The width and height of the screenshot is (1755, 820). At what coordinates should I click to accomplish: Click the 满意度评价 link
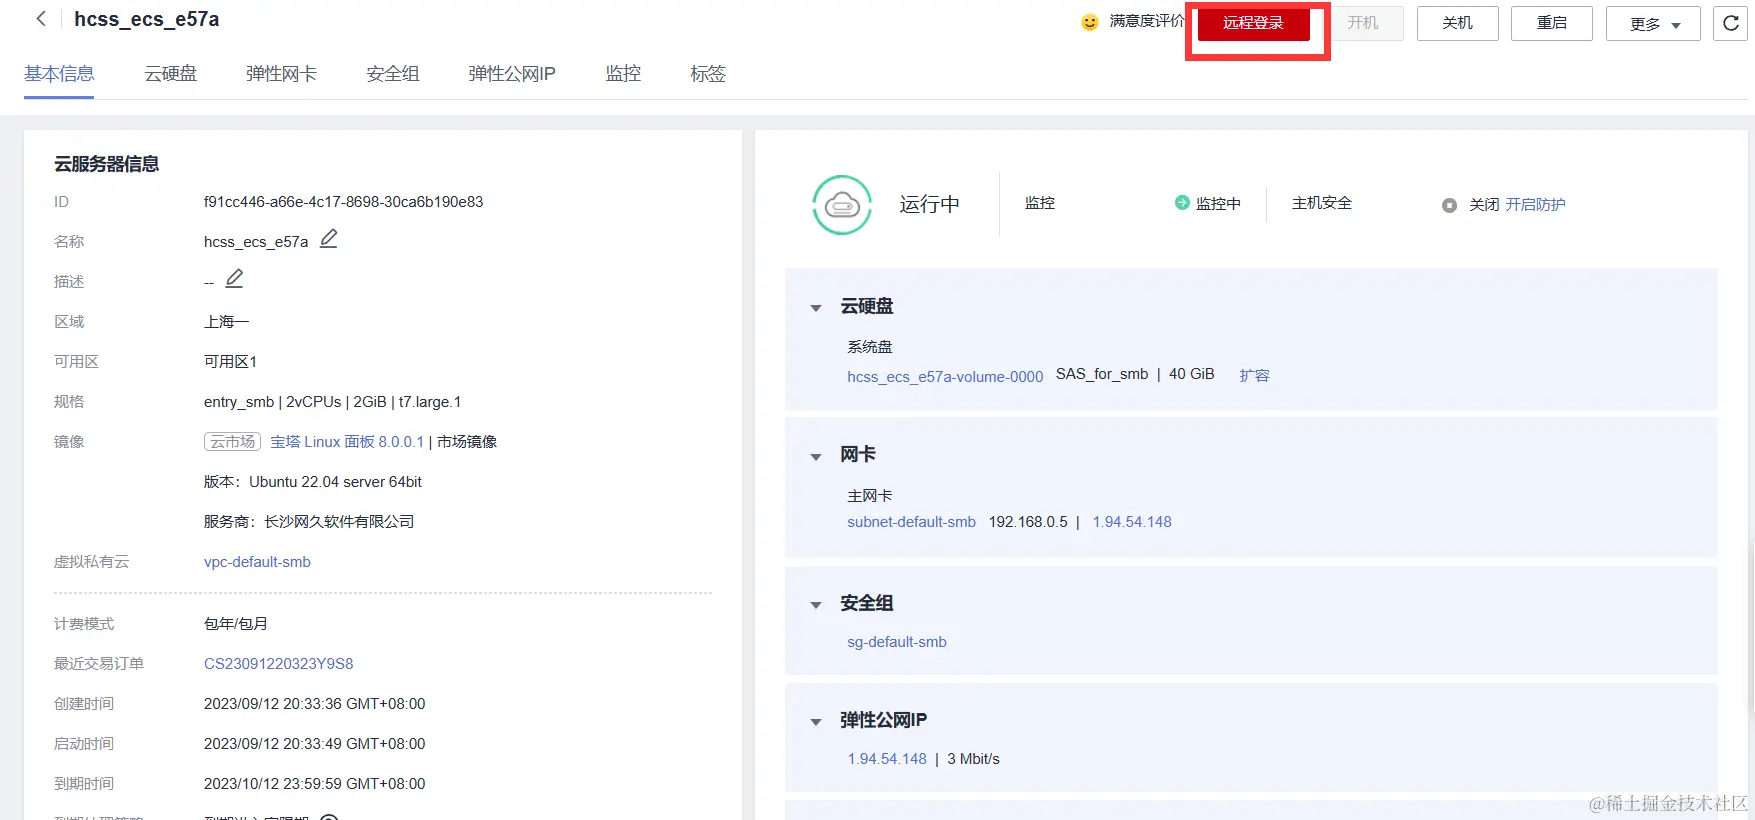[1146, 21]
